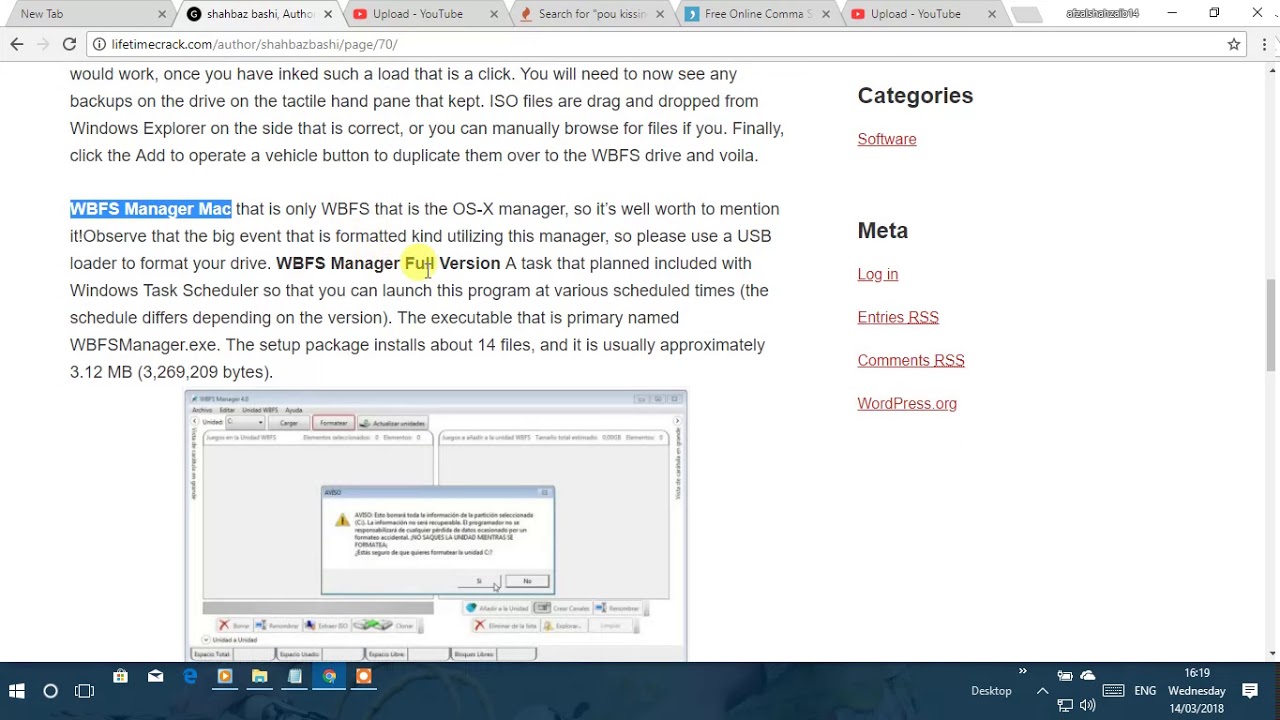Click the forward navigation arrow

click(43, 44)
